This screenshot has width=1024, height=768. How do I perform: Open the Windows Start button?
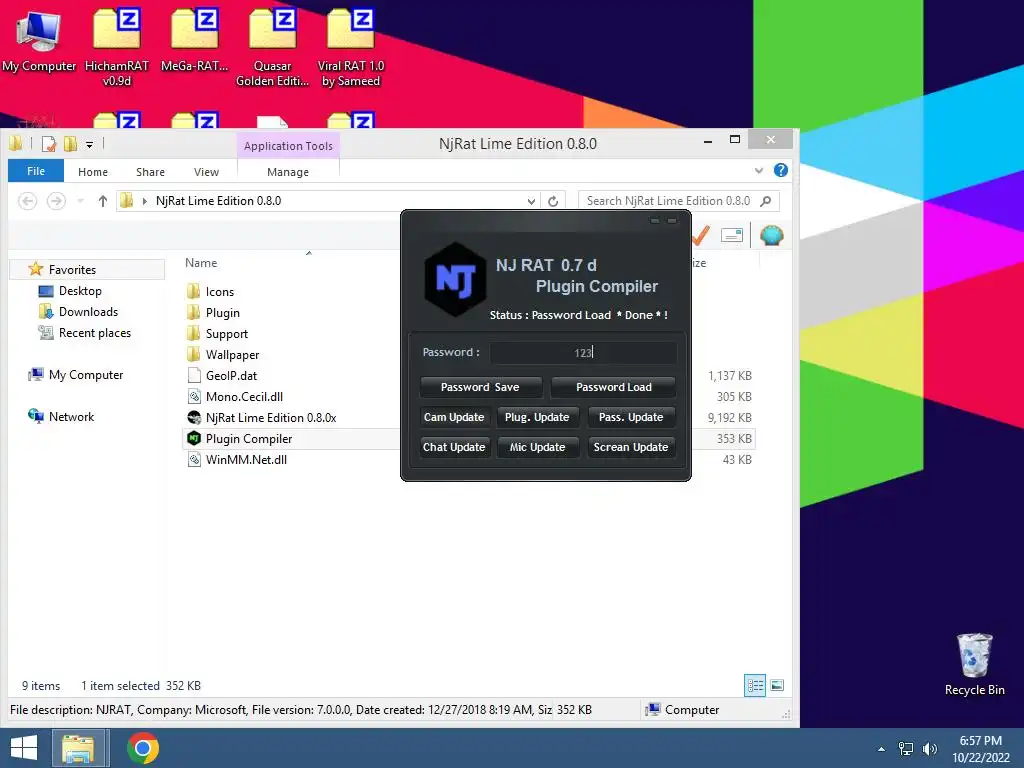coord(24,748)
